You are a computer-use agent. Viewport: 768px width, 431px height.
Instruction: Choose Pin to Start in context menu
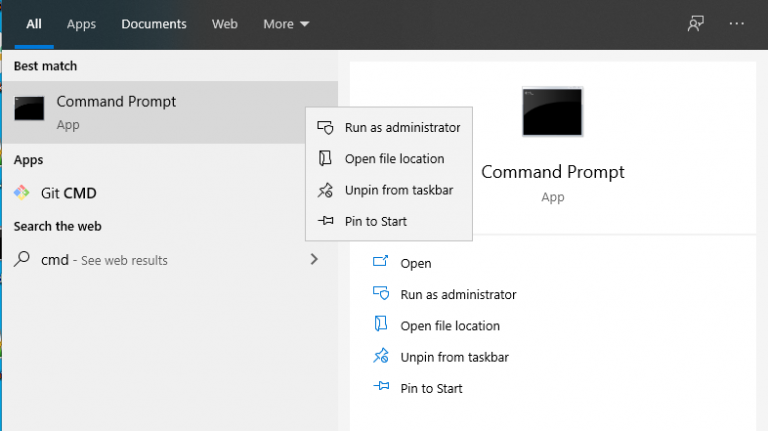[375, 221]
